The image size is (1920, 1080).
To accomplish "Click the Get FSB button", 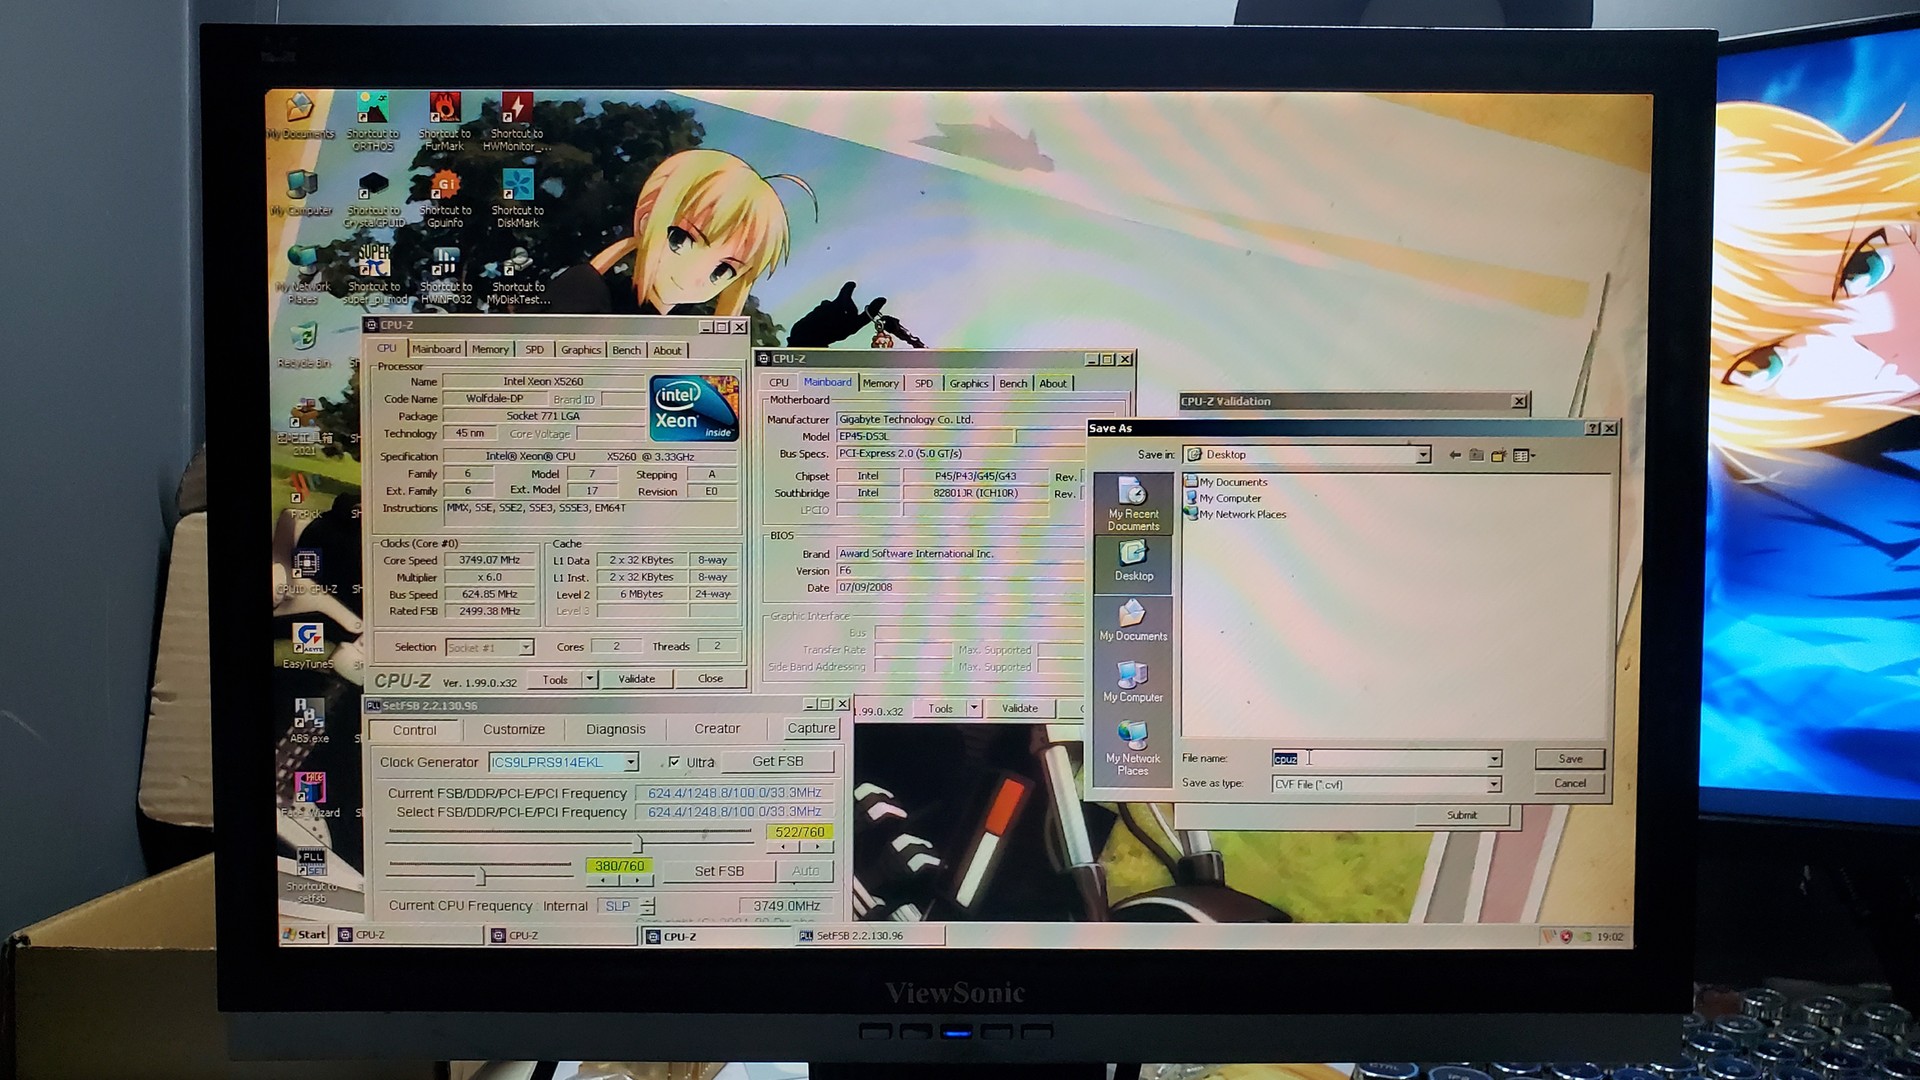I will pyautogui.click(x=777, y=761).
